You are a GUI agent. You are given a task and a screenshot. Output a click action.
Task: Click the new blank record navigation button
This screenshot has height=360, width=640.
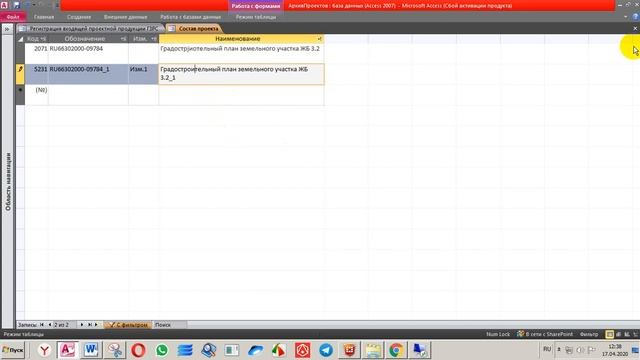97,325
